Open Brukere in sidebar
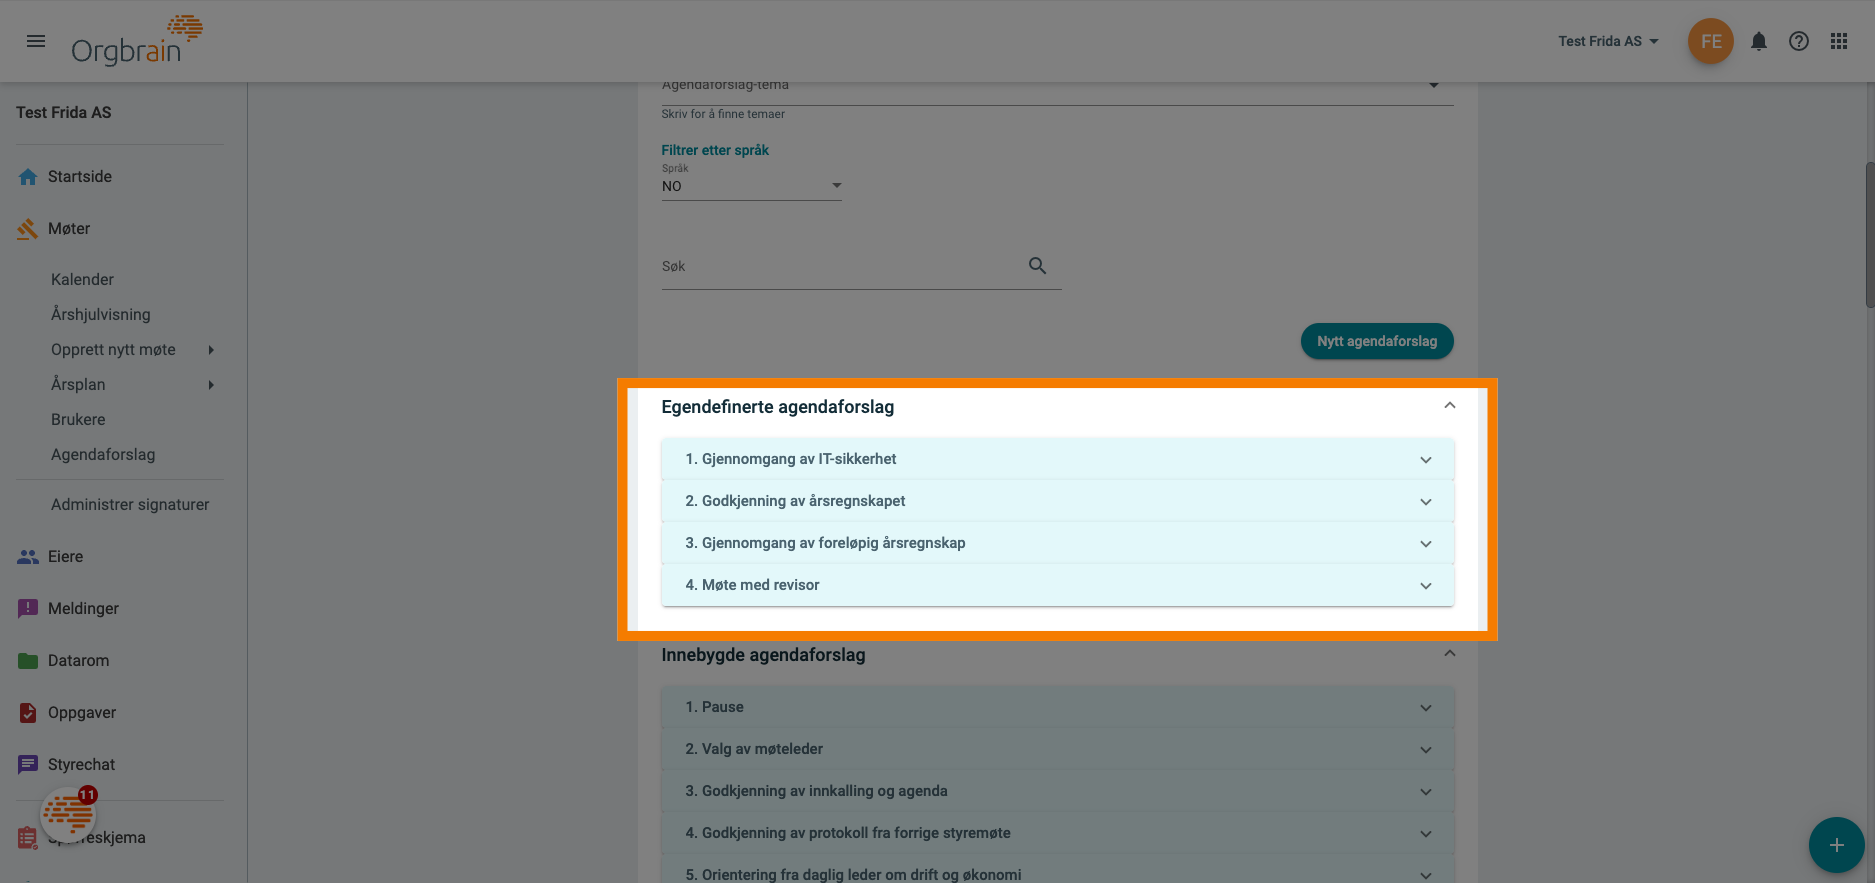The image size is (1875, 883). click(78, 420)
